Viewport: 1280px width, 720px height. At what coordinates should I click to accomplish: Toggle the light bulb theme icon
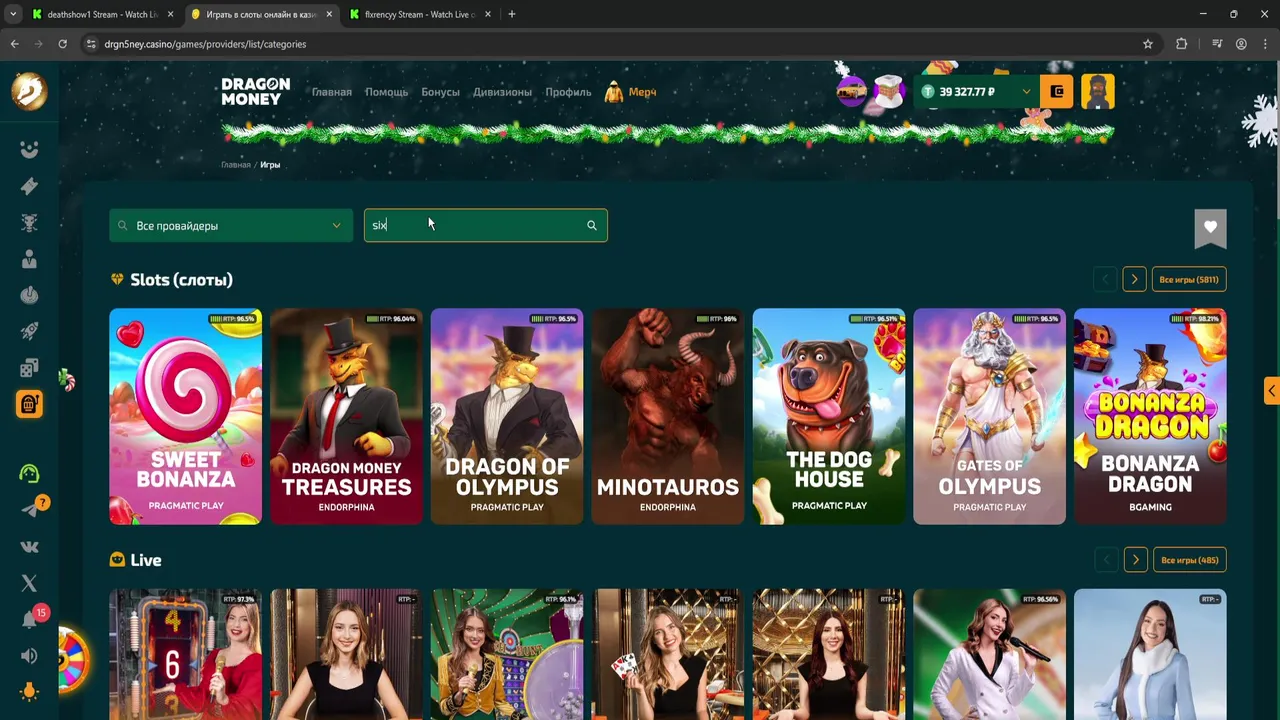coord(29,692)
